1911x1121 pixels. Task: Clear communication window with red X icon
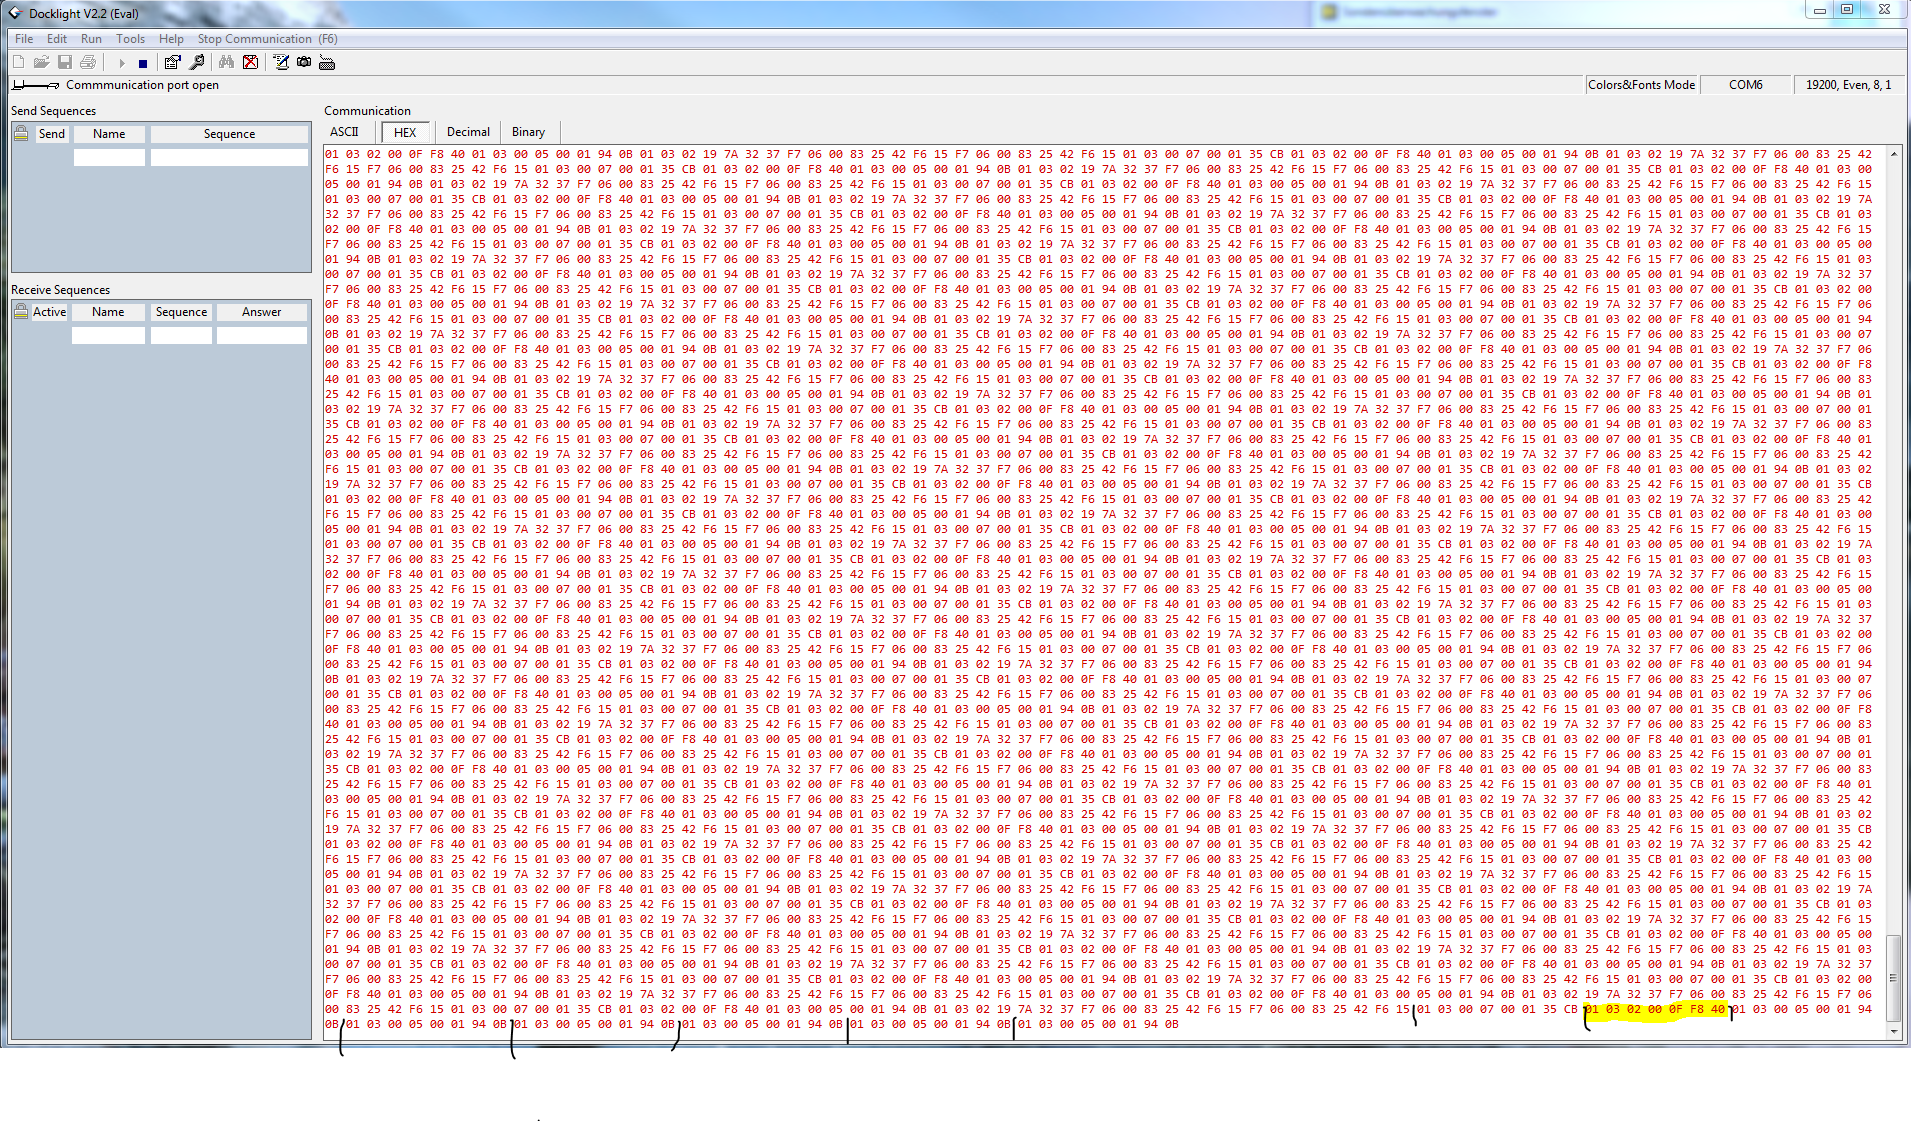coord(251,62)
